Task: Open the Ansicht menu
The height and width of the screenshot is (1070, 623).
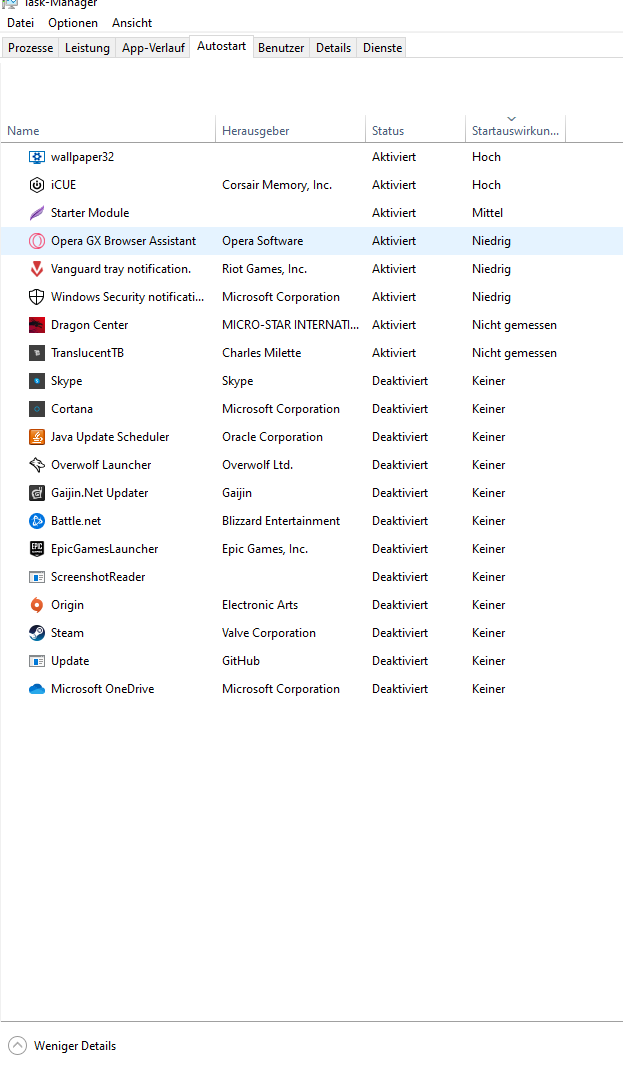Action: click(132, 23)
